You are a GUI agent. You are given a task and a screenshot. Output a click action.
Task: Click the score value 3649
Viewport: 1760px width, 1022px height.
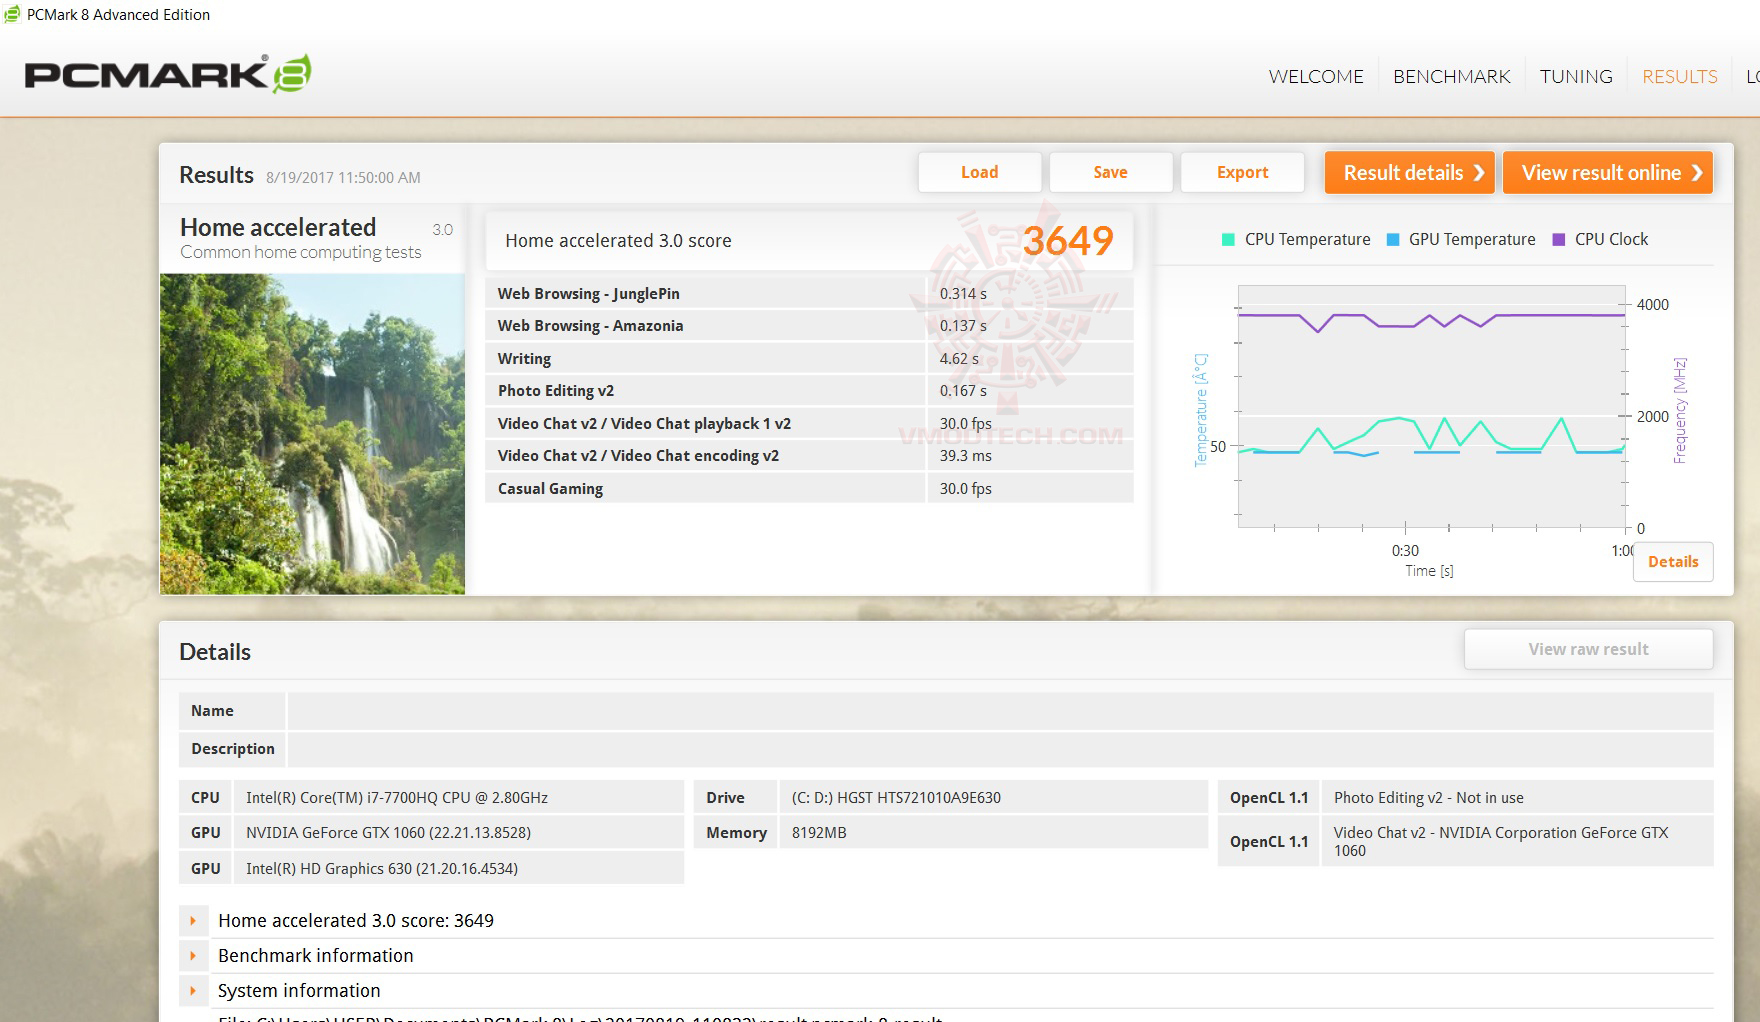[x=1068, y=240]
